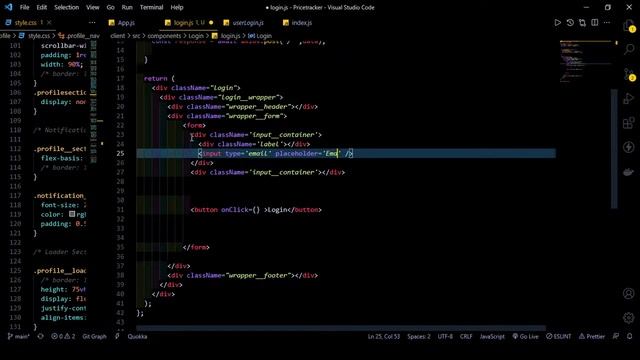
Task: Click the 'Ln 25, Col 53' cursor position
Action: coord(384,336)
